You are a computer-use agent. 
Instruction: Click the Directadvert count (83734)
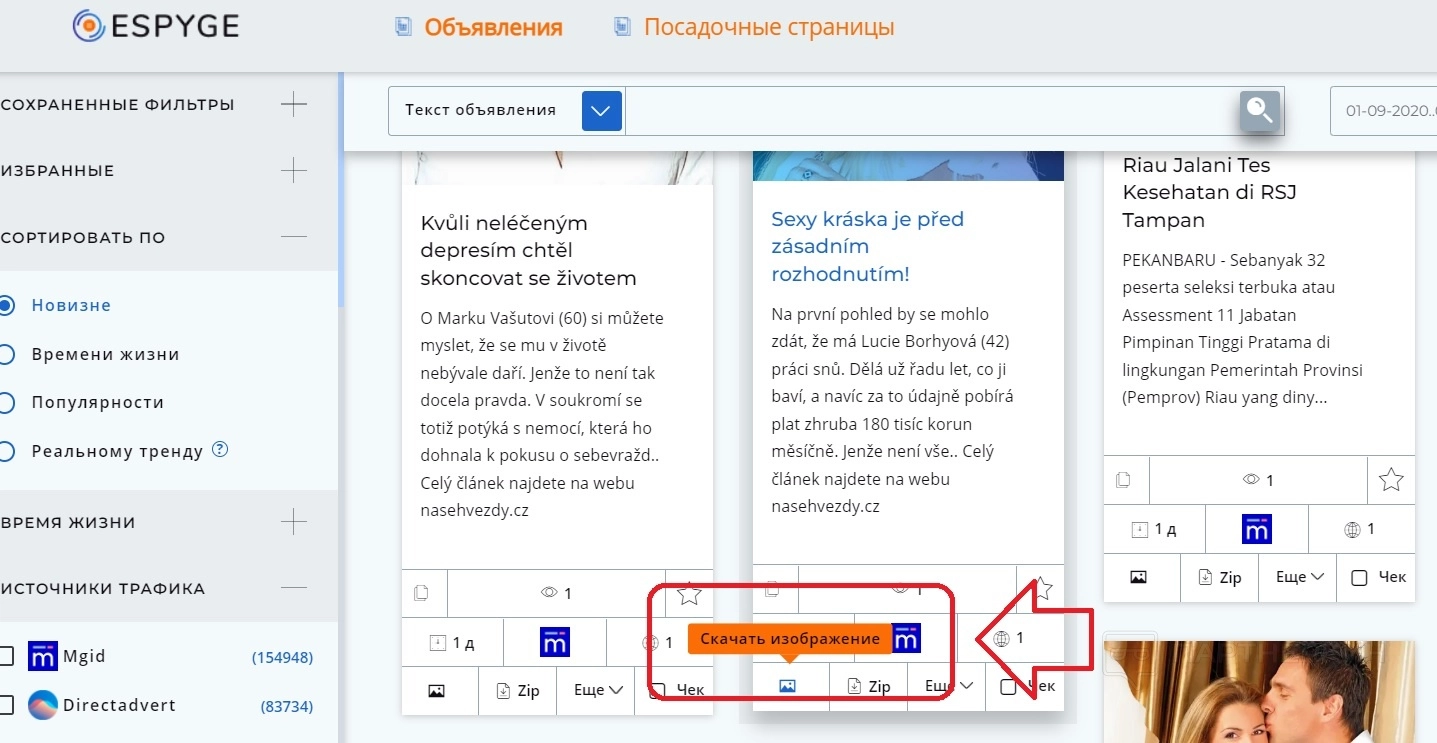(287, 706)
